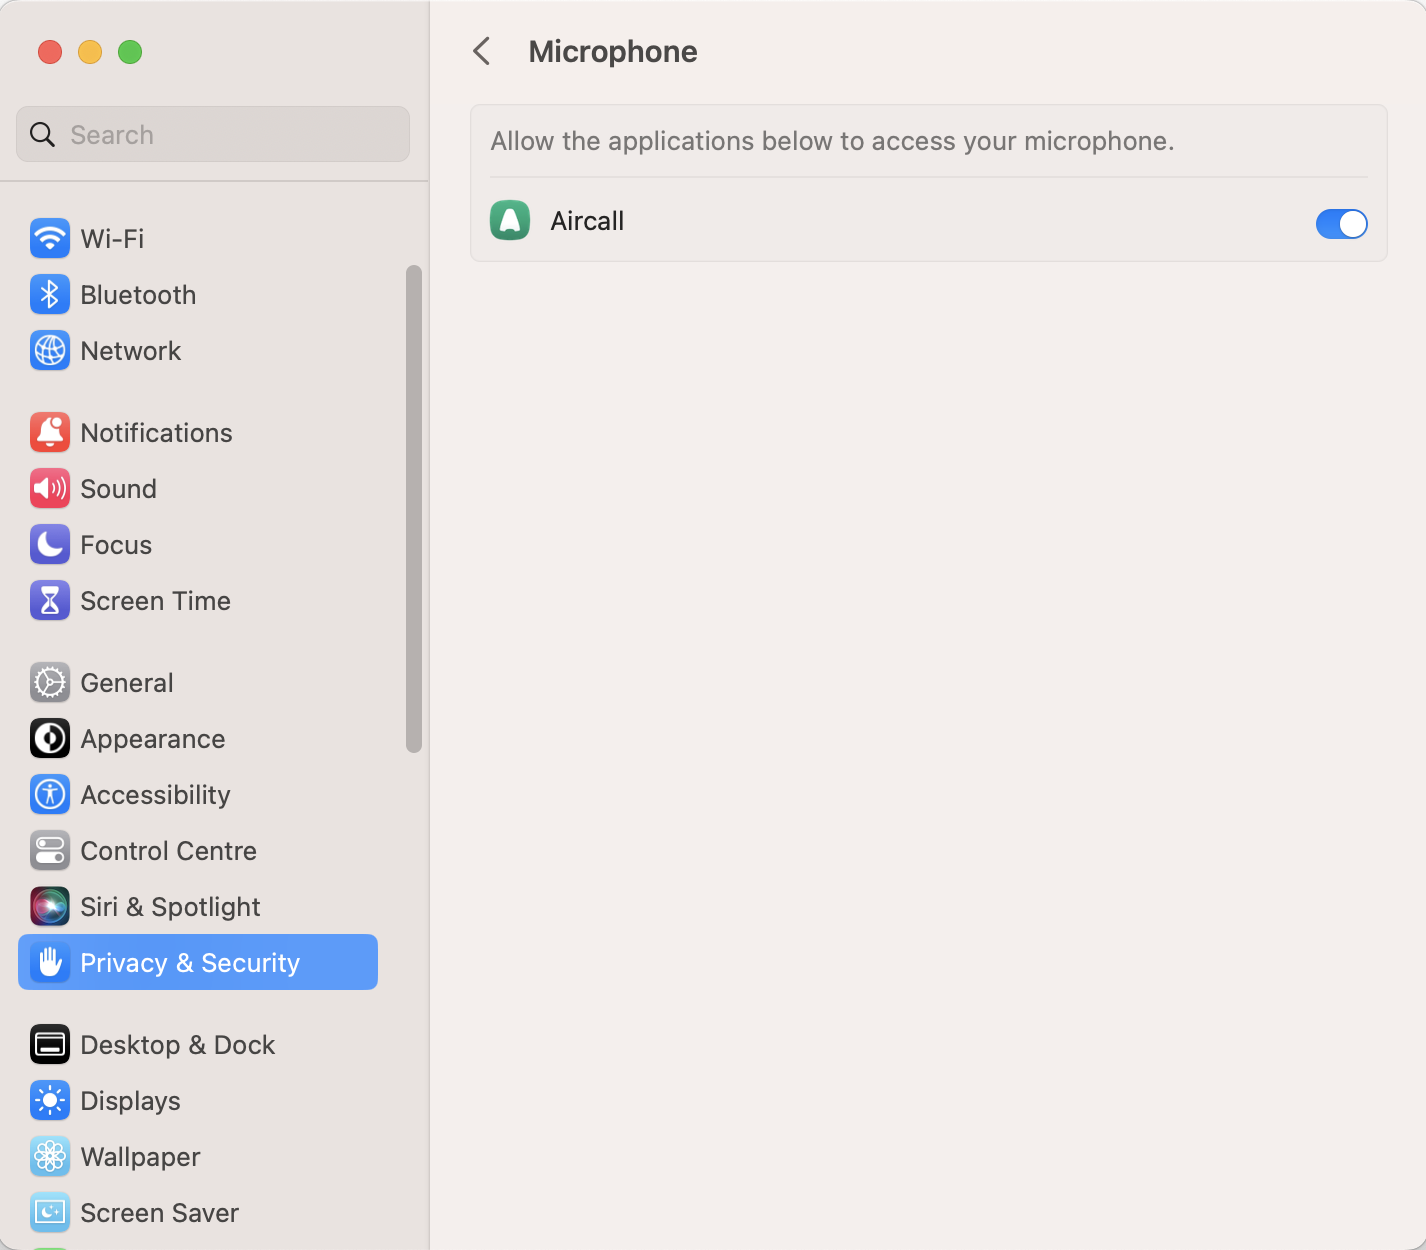
Task: Zoom the window with green button
Action: pyautogui.click(x=130, y=52)
